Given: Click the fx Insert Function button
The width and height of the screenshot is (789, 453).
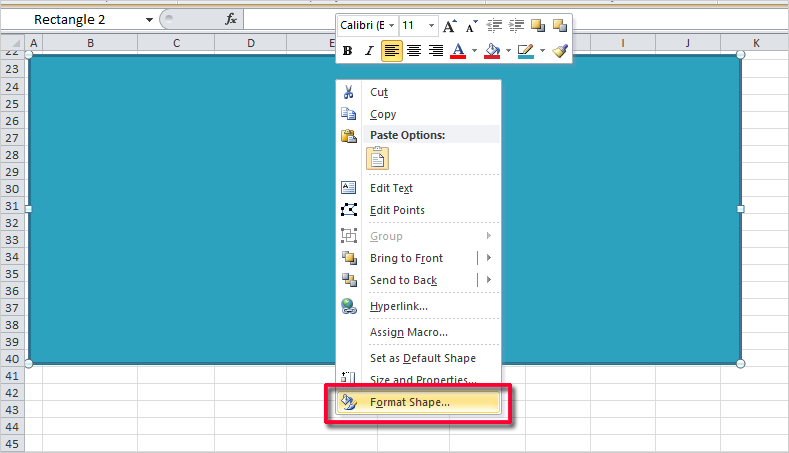Looking at the screenshot, I should 230,20.
